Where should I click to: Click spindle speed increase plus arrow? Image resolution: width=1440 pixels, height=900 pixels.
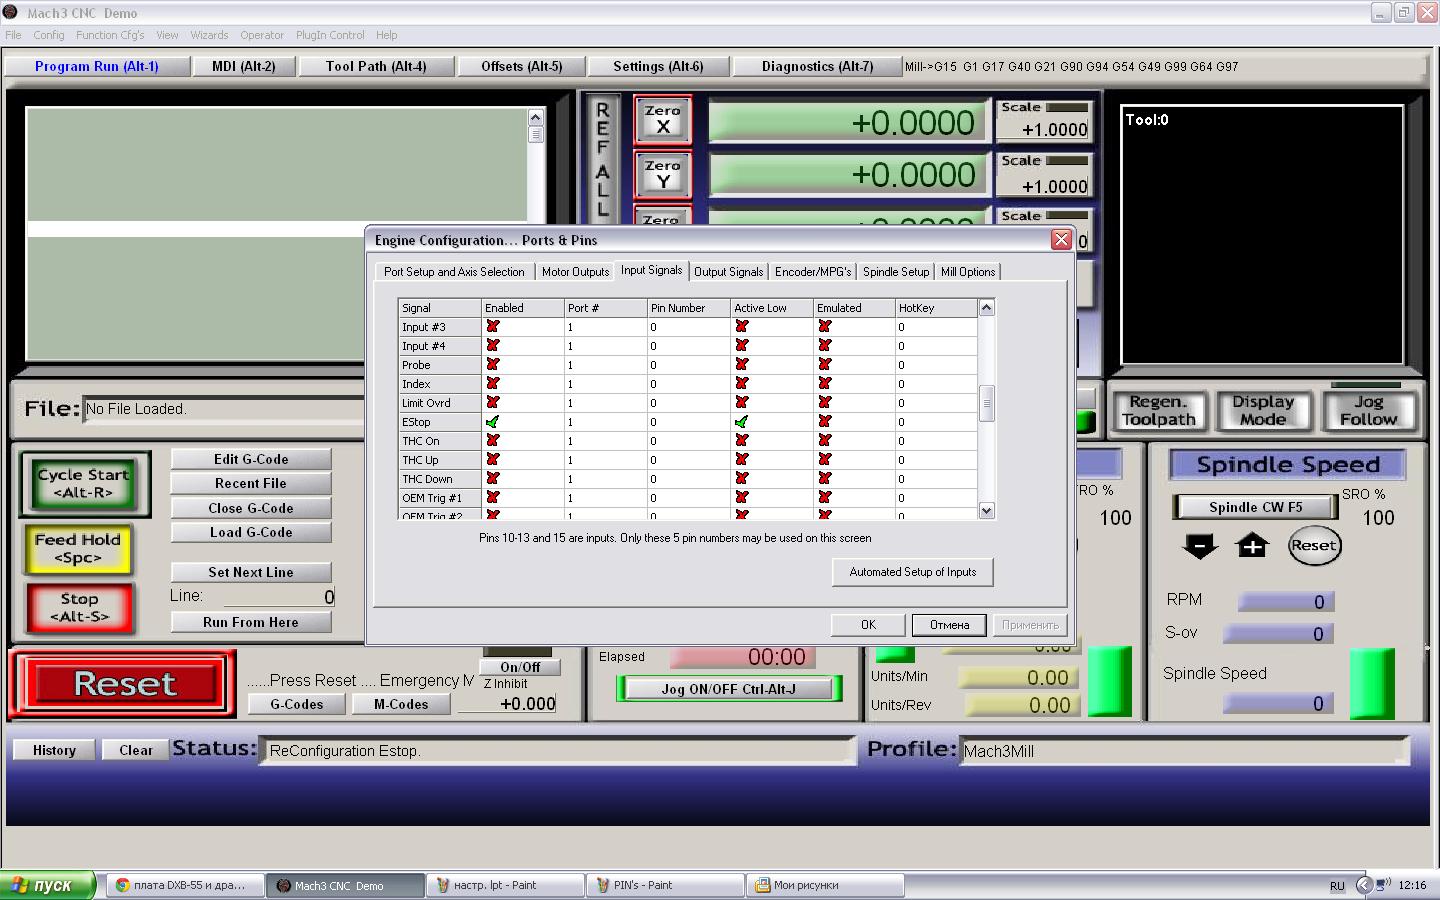(1252, 546)
